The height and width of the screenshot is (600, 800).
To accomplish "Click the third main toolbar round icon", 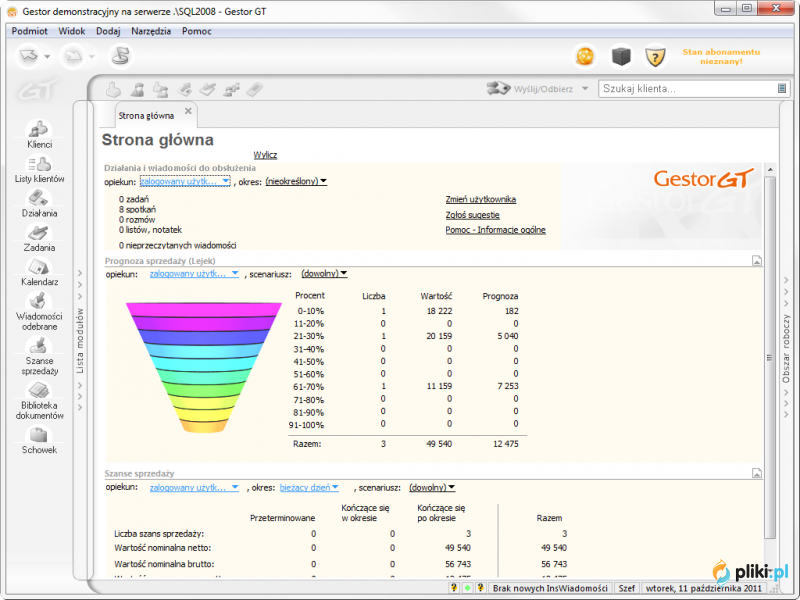I will pos(120,56).
